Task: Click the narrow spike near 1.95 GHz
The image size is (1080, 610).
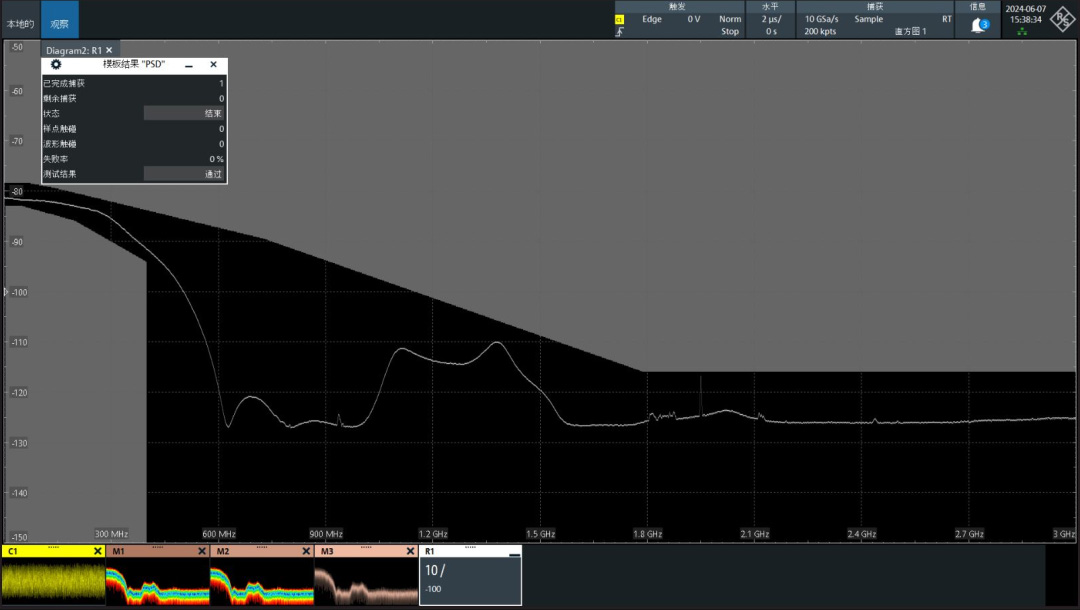Action: (700, 397)
